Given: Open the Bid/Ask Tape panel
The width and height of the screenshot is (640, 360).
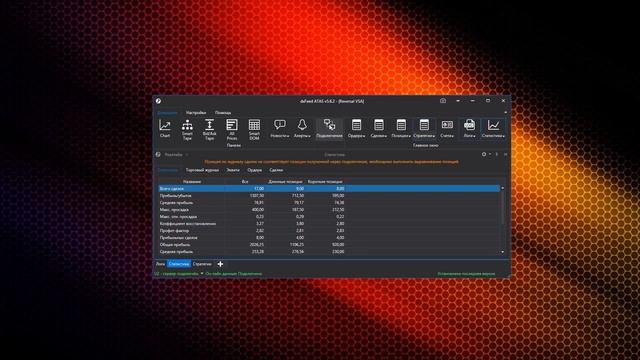Looking at the screenshot, I should tap(209, 130).
